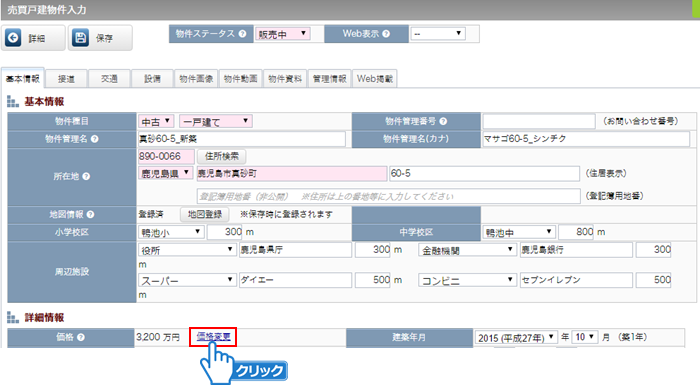
Task: Click help icon beside 価格
Action: click(81, 337)
